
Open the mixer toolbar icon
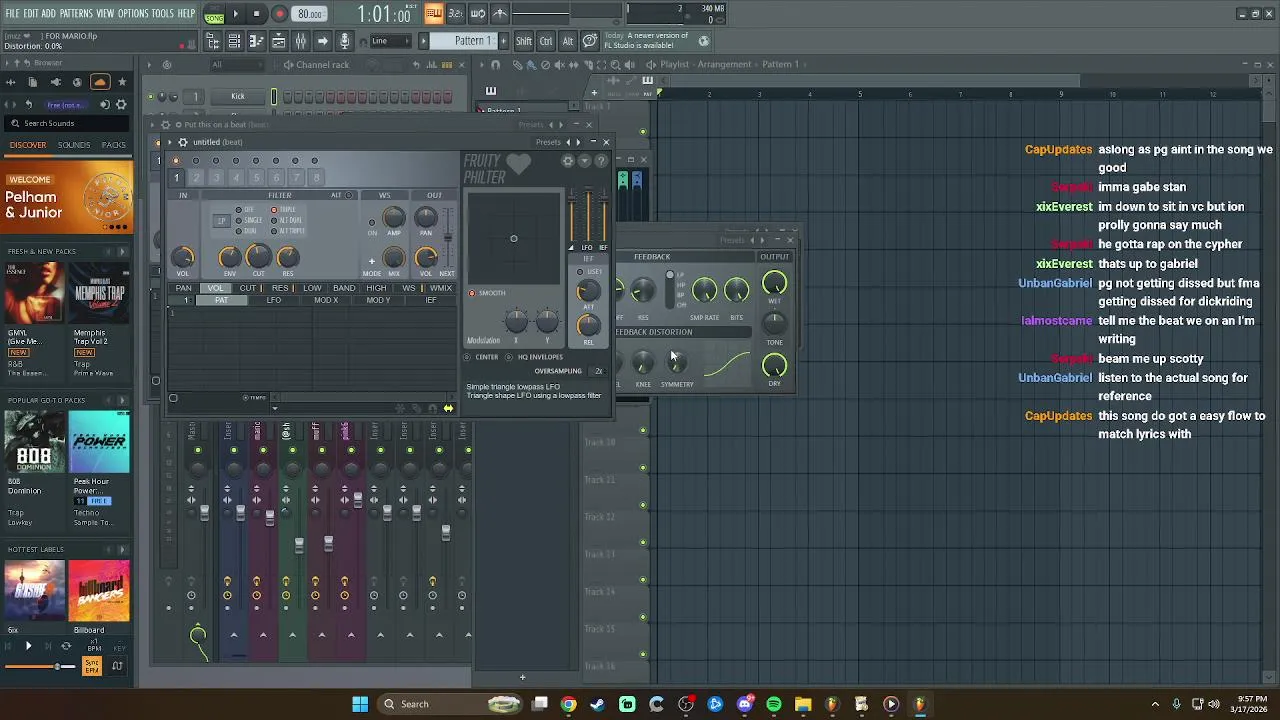300,41
